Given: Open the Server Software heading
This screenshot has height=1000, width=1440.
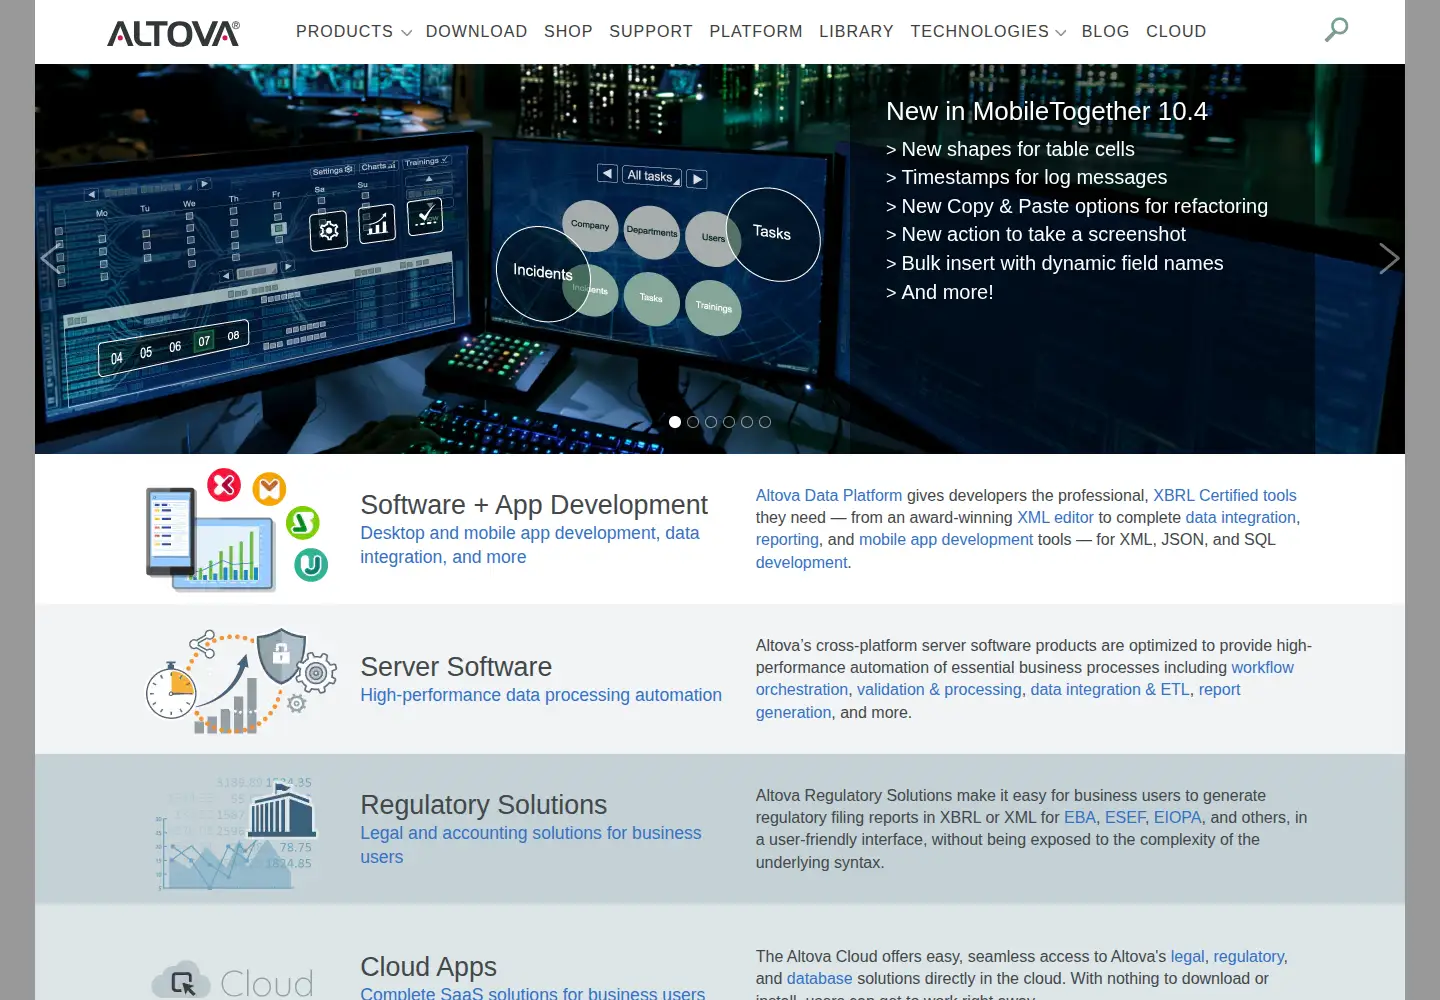Looking at the screenshot, I should point(456,667).
